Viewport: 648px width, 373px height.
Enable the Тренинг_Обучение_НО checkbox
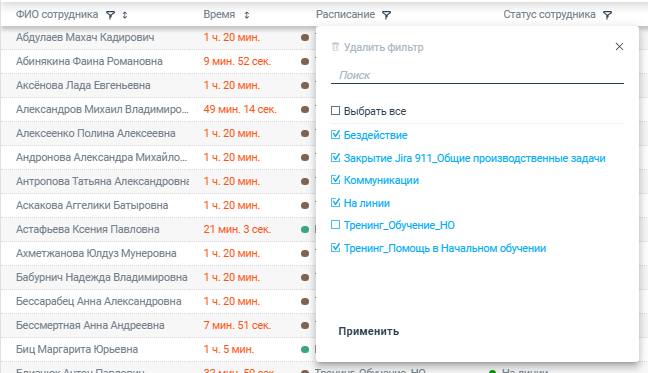(336, 225)
